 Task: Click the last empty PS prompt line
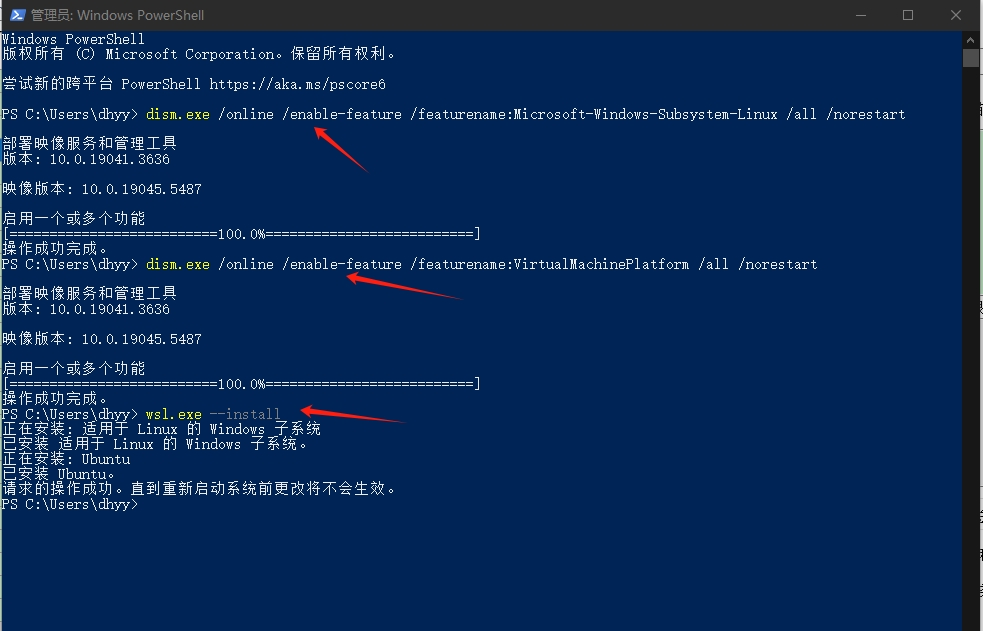click(x=70, y=504)
